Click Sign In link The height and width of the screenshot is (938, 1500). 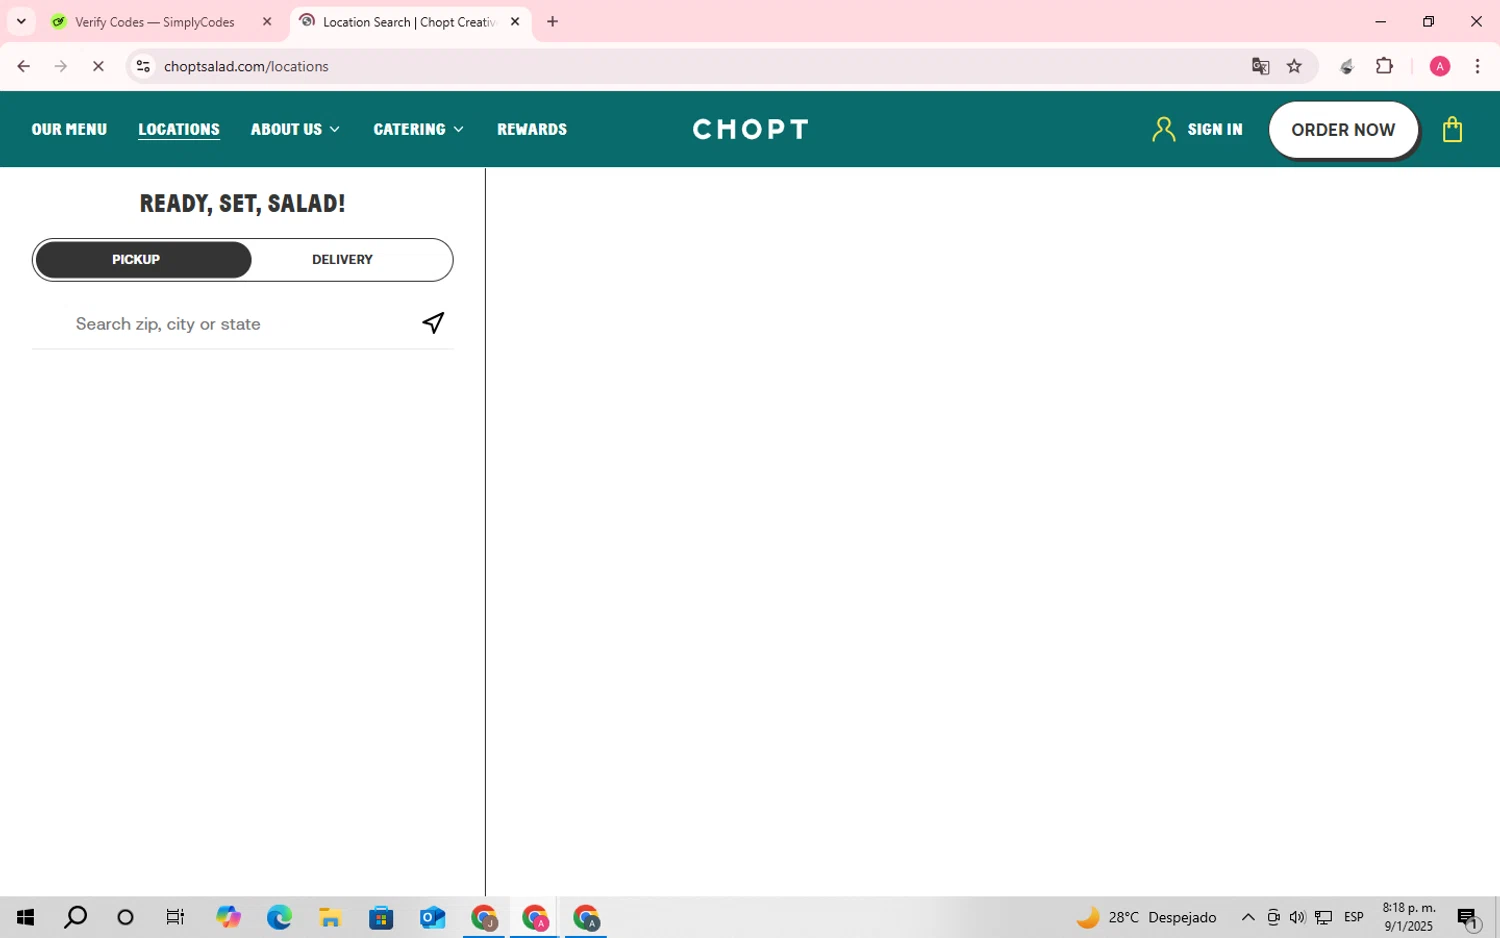pyautogui.click(x=1215, y=129)
